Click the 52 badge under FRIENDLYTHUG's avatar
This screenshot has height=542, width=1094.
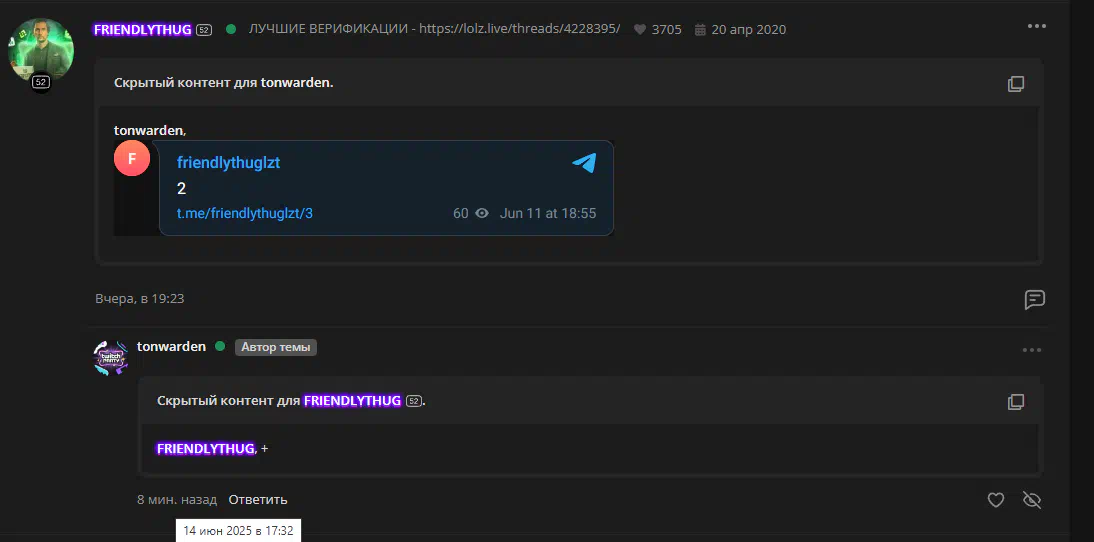pyautogui.click(x=40, y=82)
